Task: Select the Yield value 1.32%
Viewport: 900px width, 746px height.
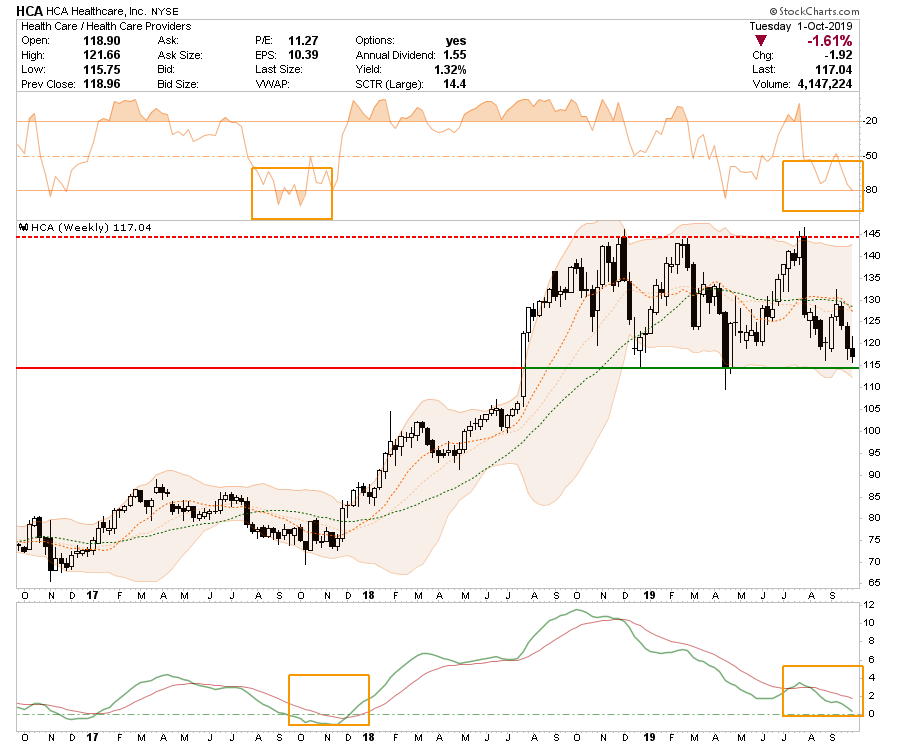Action: pyautogui.click(x=450, y=69)
